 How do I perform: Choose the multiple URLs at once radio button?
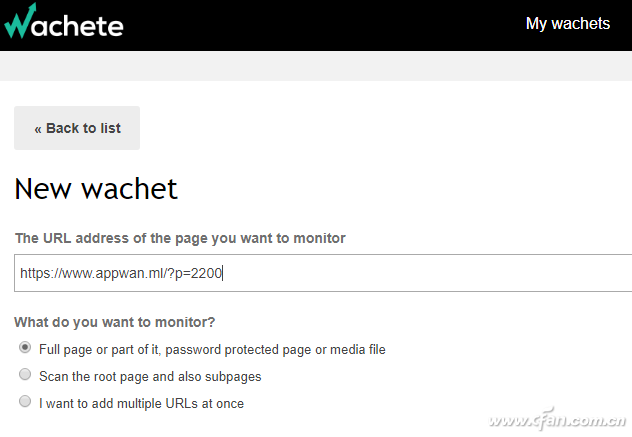click(x=25, y=401)
